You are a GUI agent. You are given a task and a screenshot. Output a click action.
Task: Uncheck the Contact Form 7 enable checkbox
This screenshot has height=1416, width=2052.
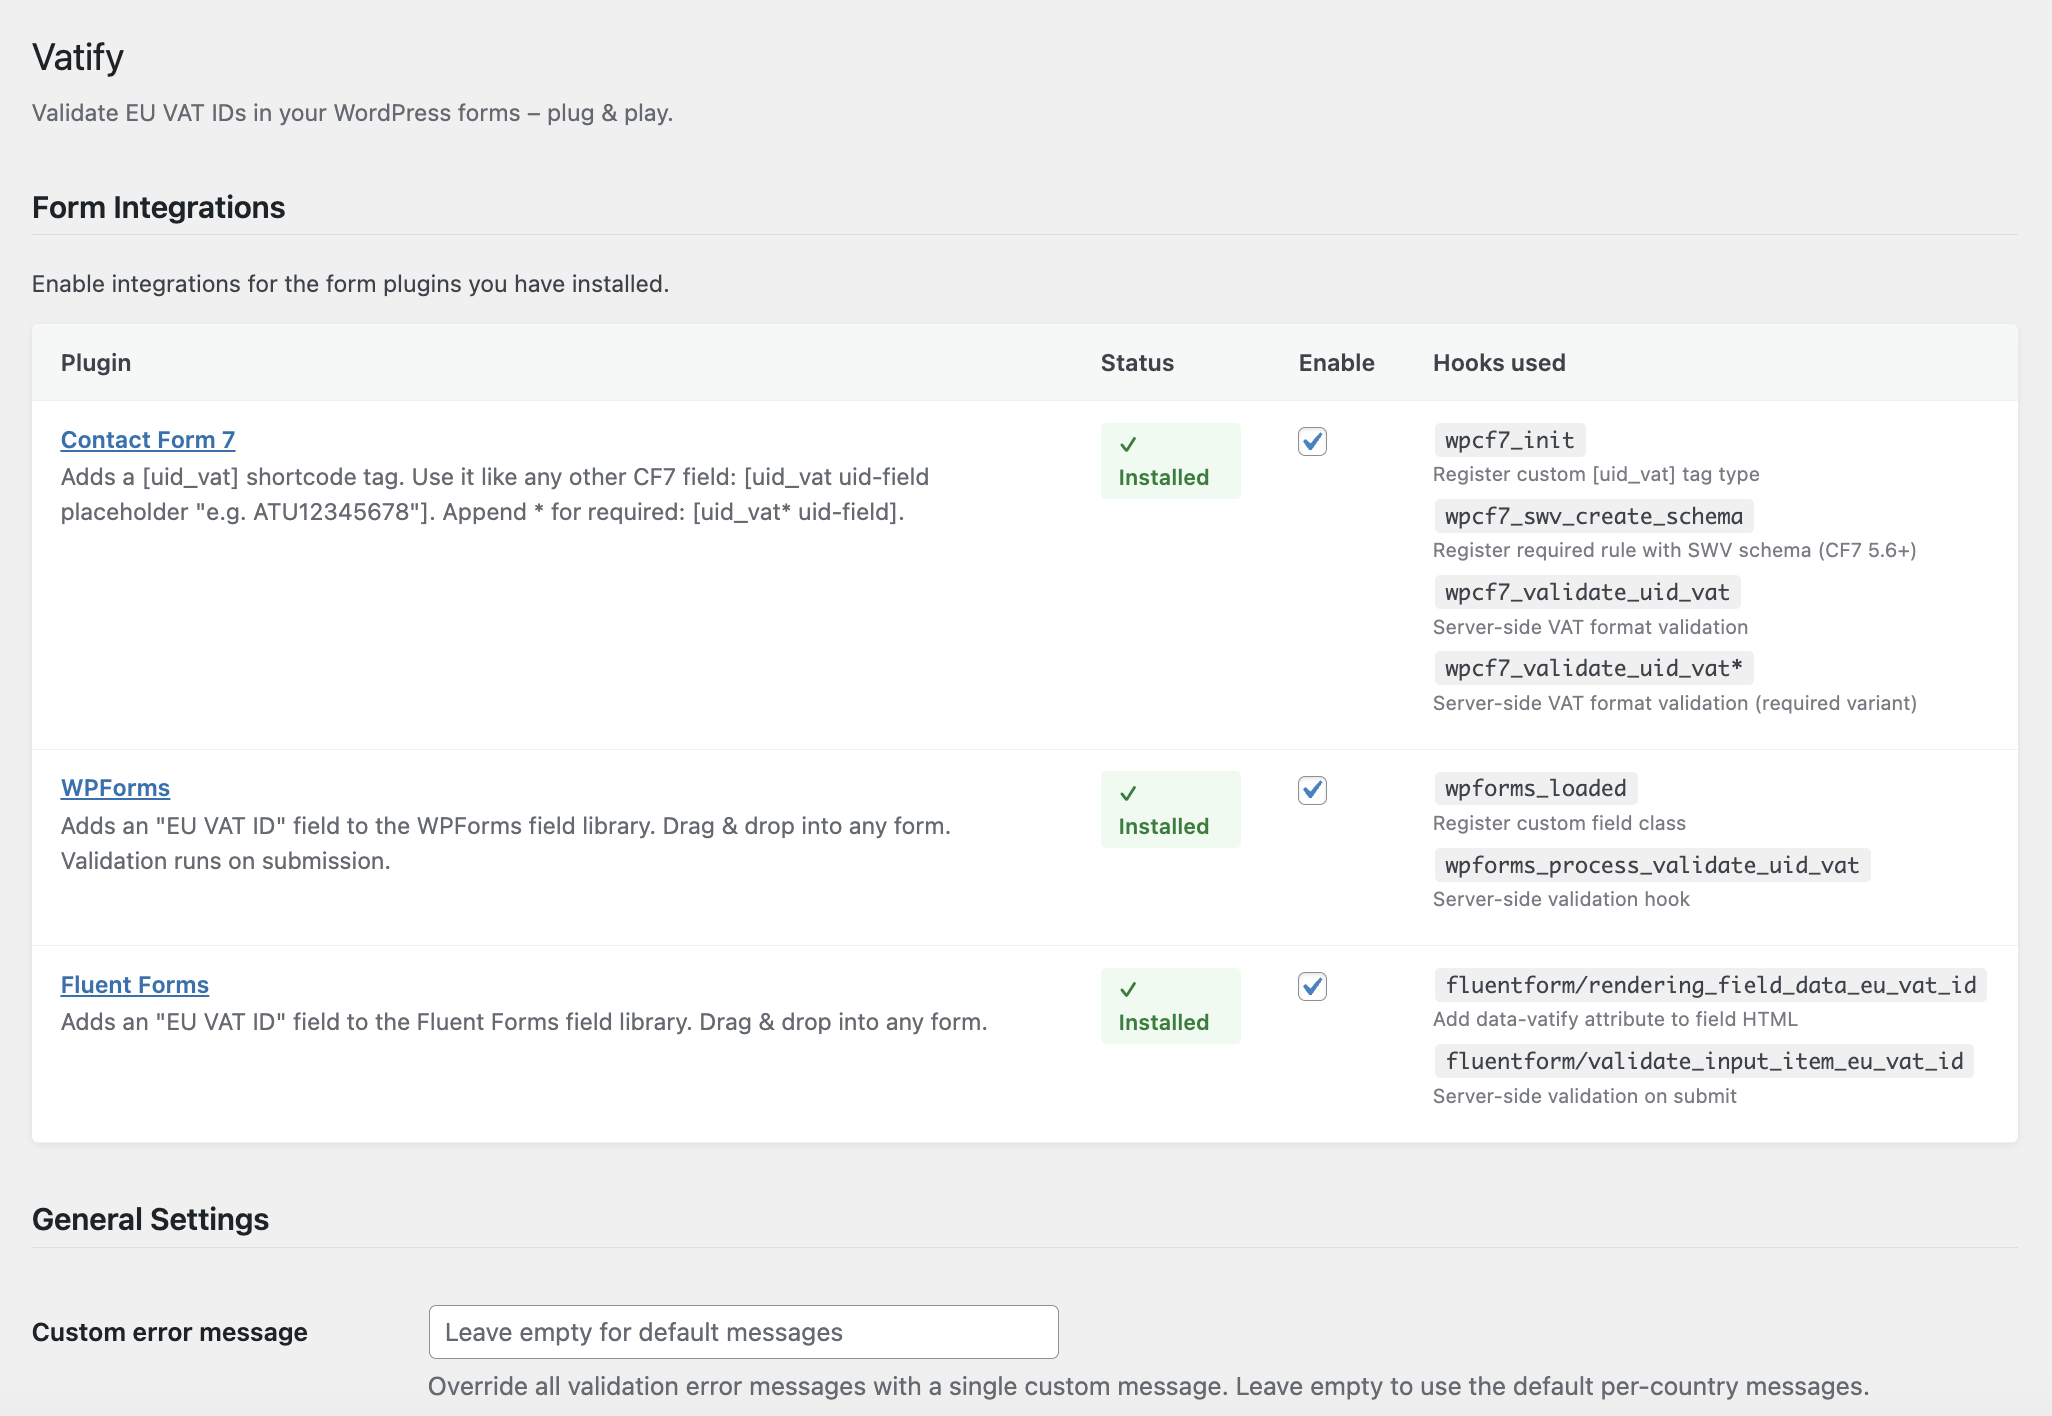point(1312,441)
